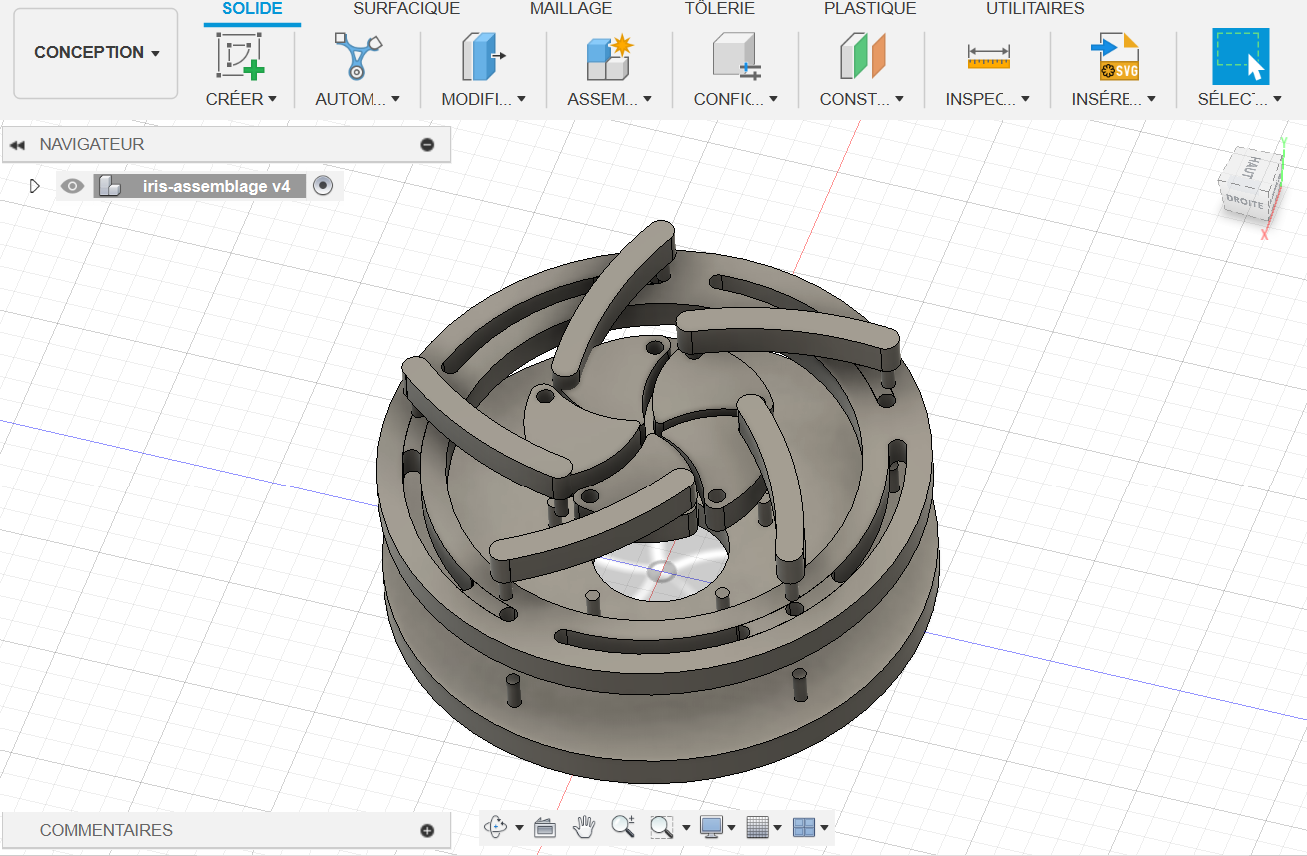The width and height of the screenshot is (1307, 856).
Task: Click the COMMENTAIRES panel title
Action: (x=106, y=831)
